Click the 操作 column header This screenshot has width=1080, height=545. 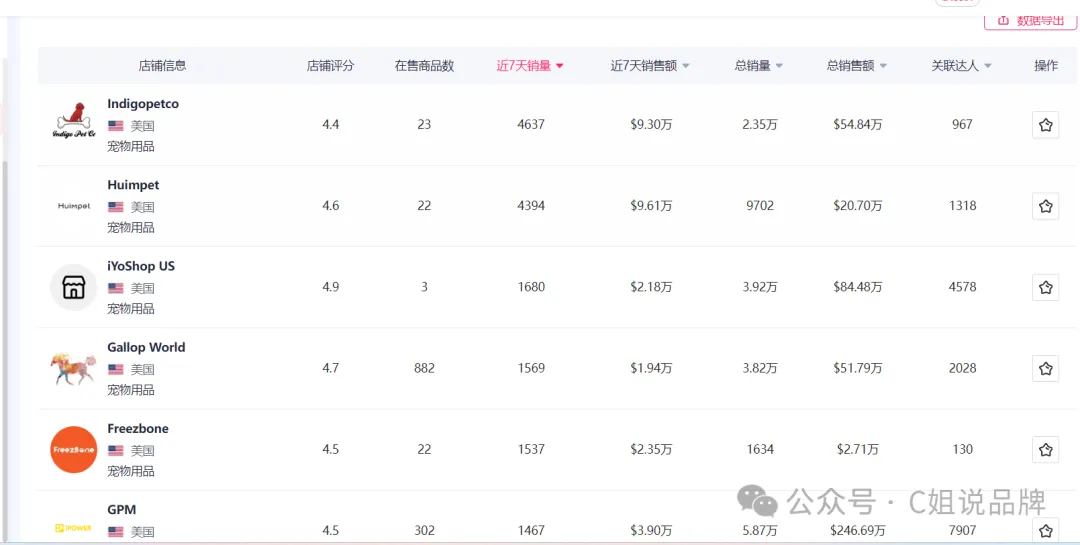click(x=1046, y=66)
